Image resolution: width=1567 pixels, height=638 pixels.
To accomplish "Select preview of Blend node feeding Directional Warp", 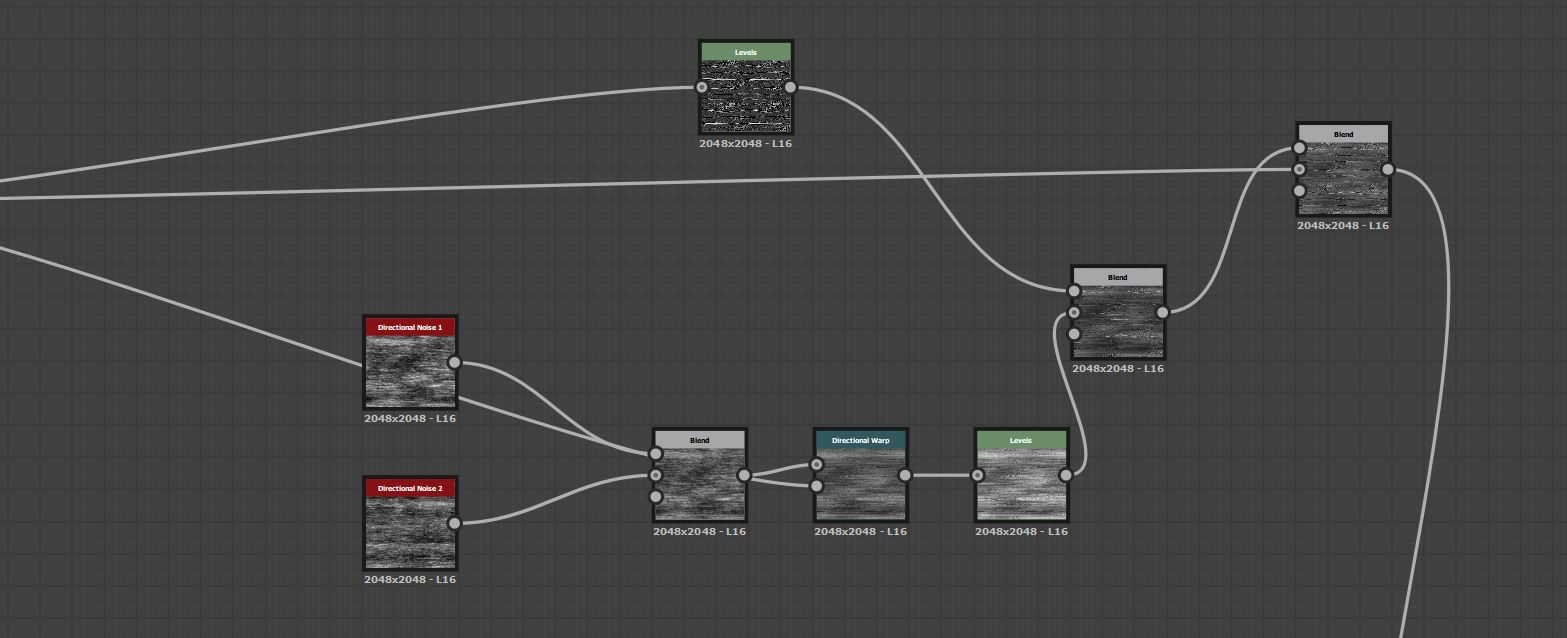I will coord(700,485).
